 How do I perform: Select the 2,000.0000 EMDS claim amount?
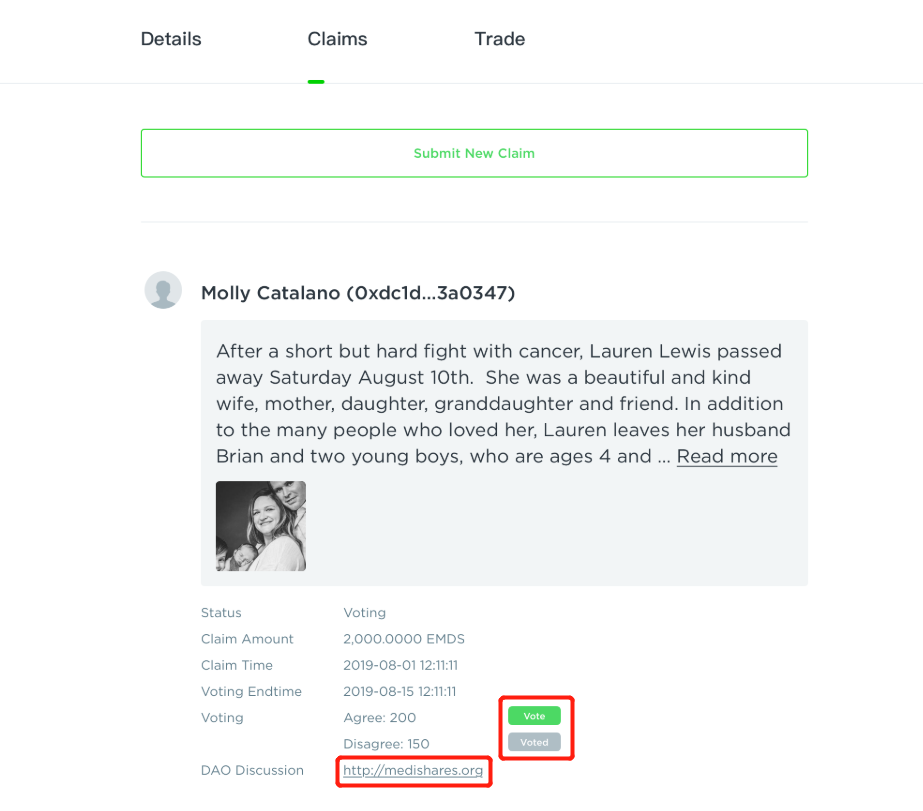click(x=404, y=639)
